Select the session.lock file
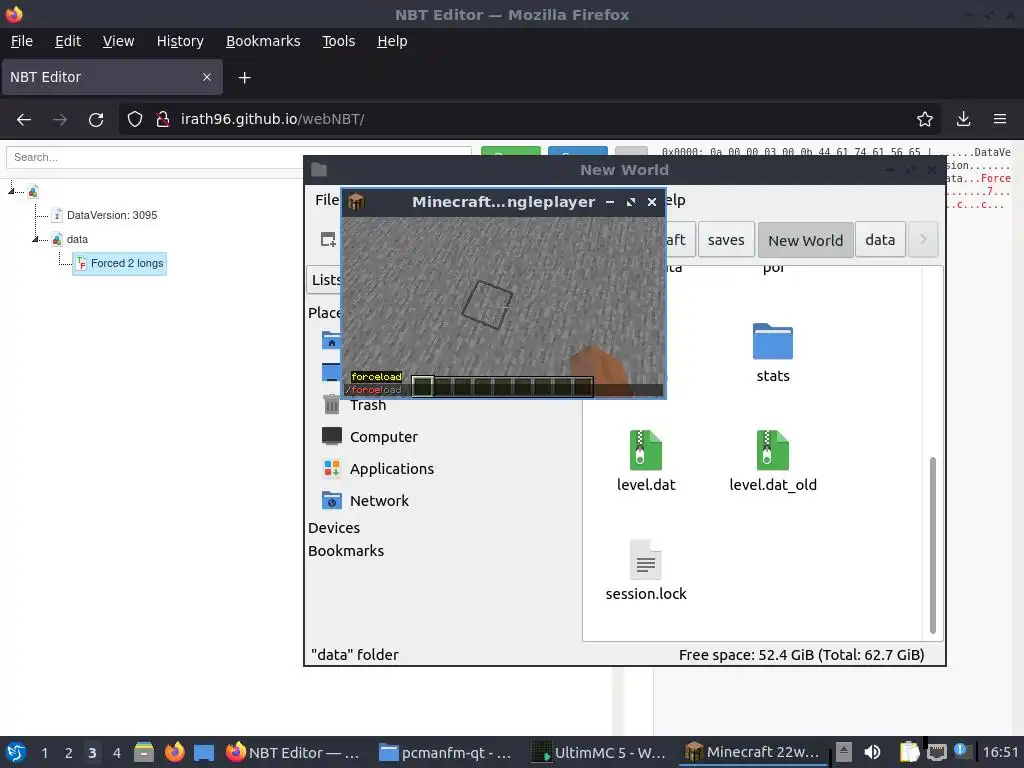Viewport: 1024px width, 768px height. point(646,570)
